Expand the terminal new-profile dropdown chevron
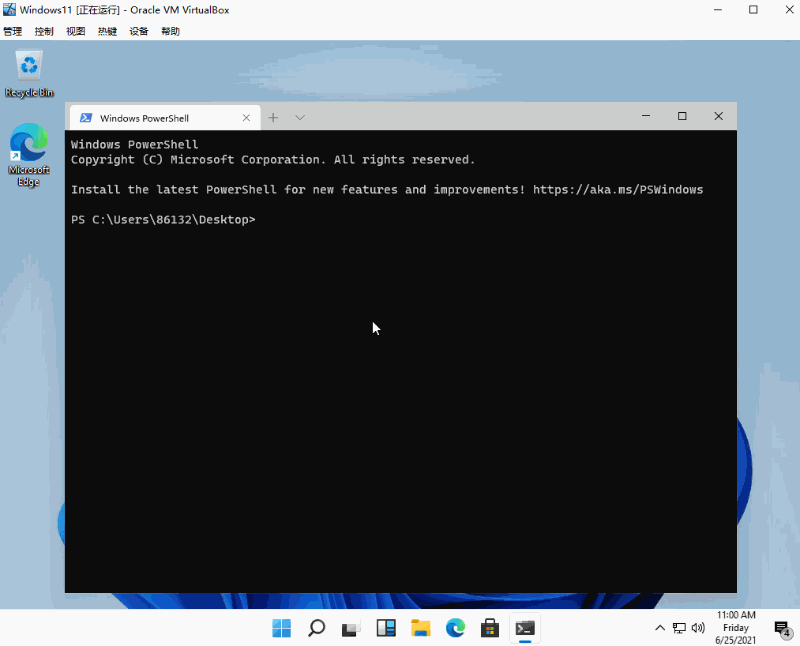Screen dimensions: 800x646 (x=299, y=118)
